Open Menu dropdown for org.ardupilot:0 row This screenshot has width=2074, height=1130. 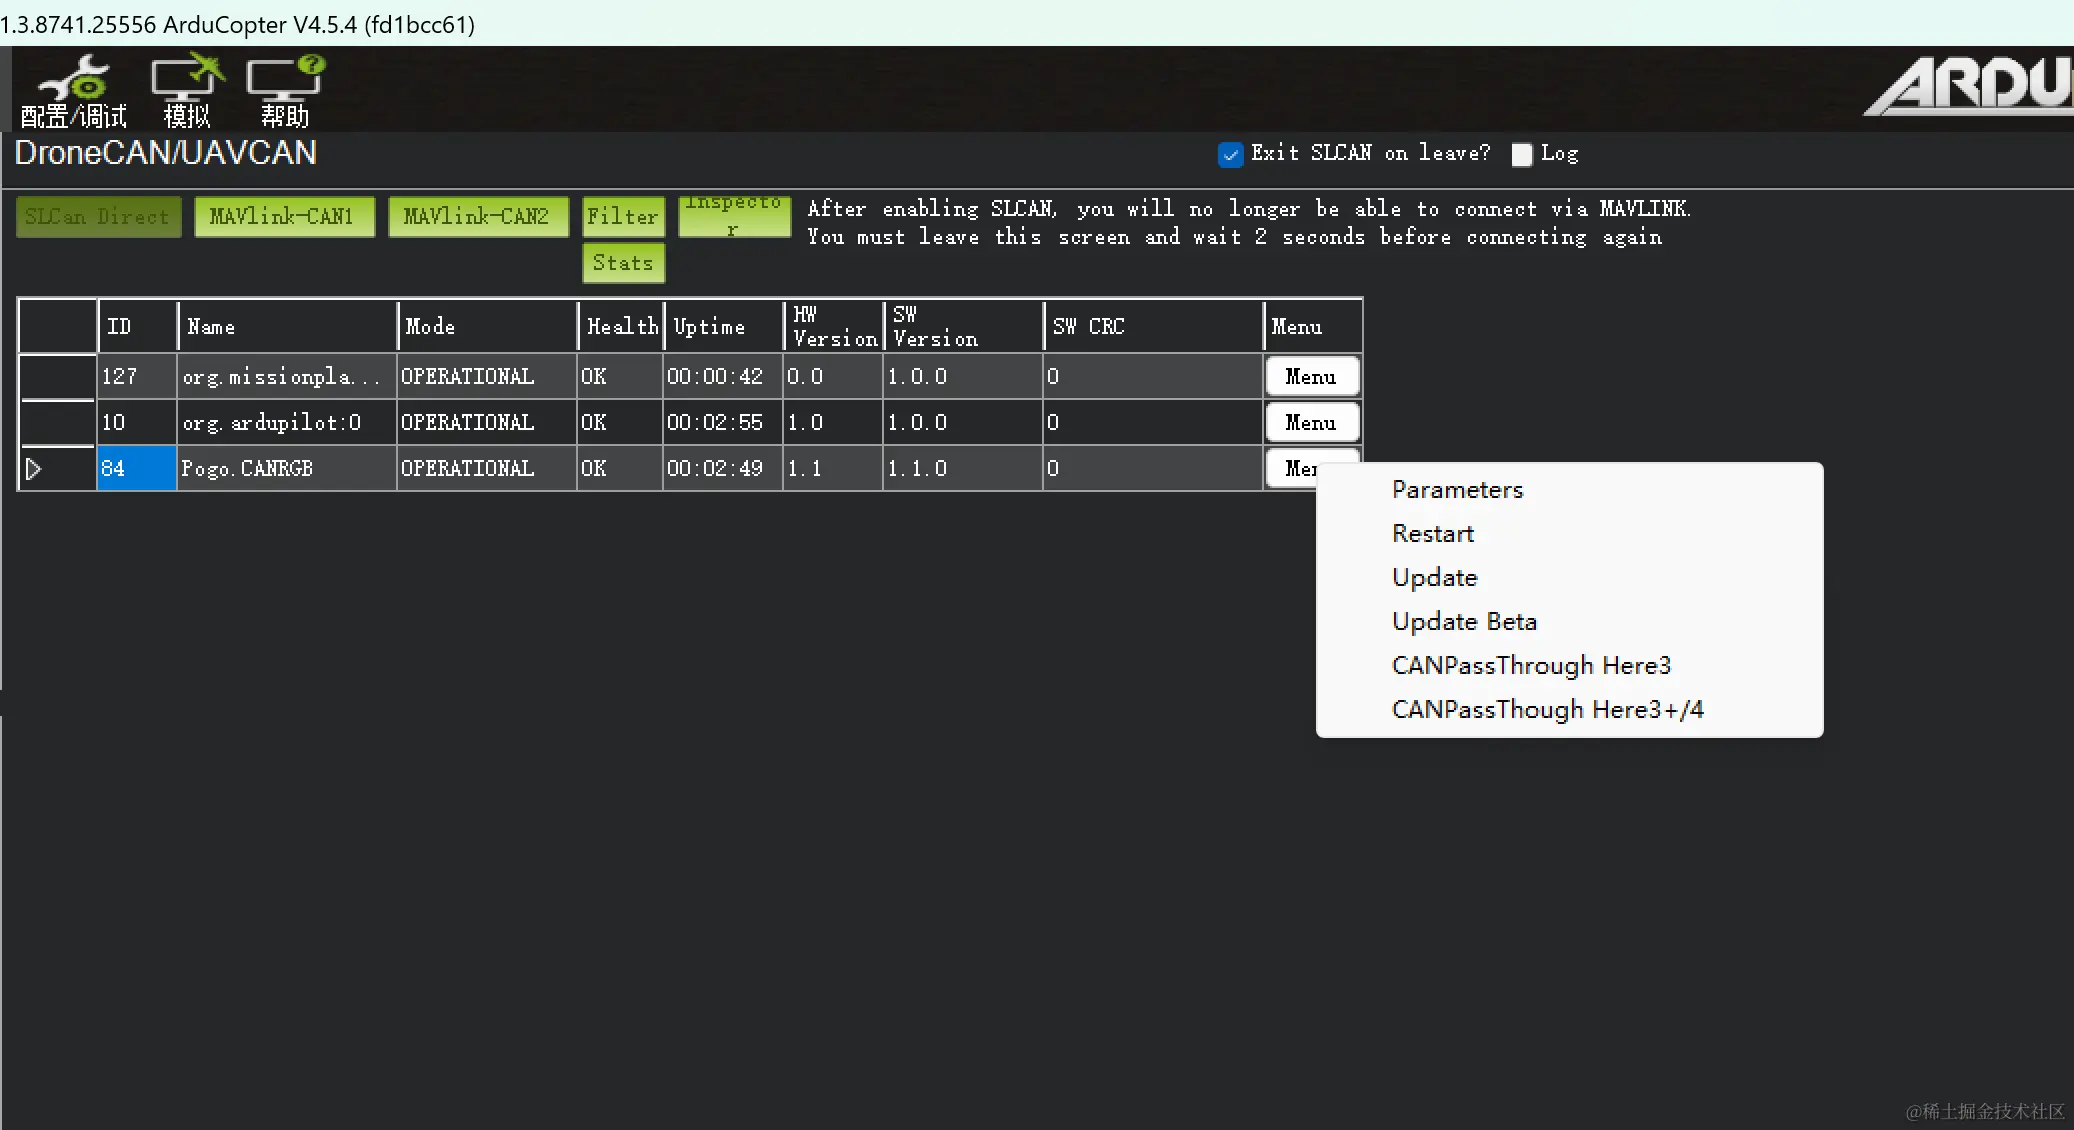tap(1311, 423)
